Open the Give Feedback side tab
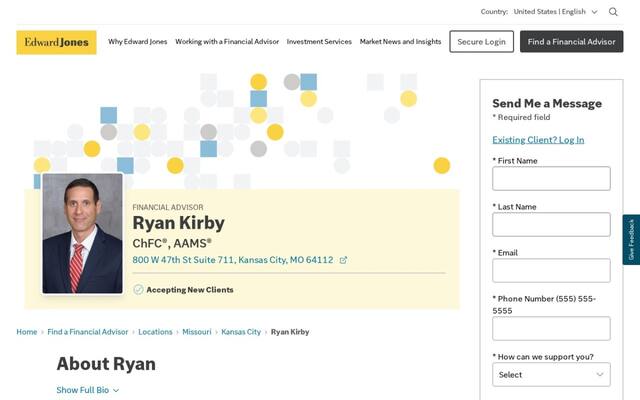The width and height of the screenshot is (640, 400). 631,240
